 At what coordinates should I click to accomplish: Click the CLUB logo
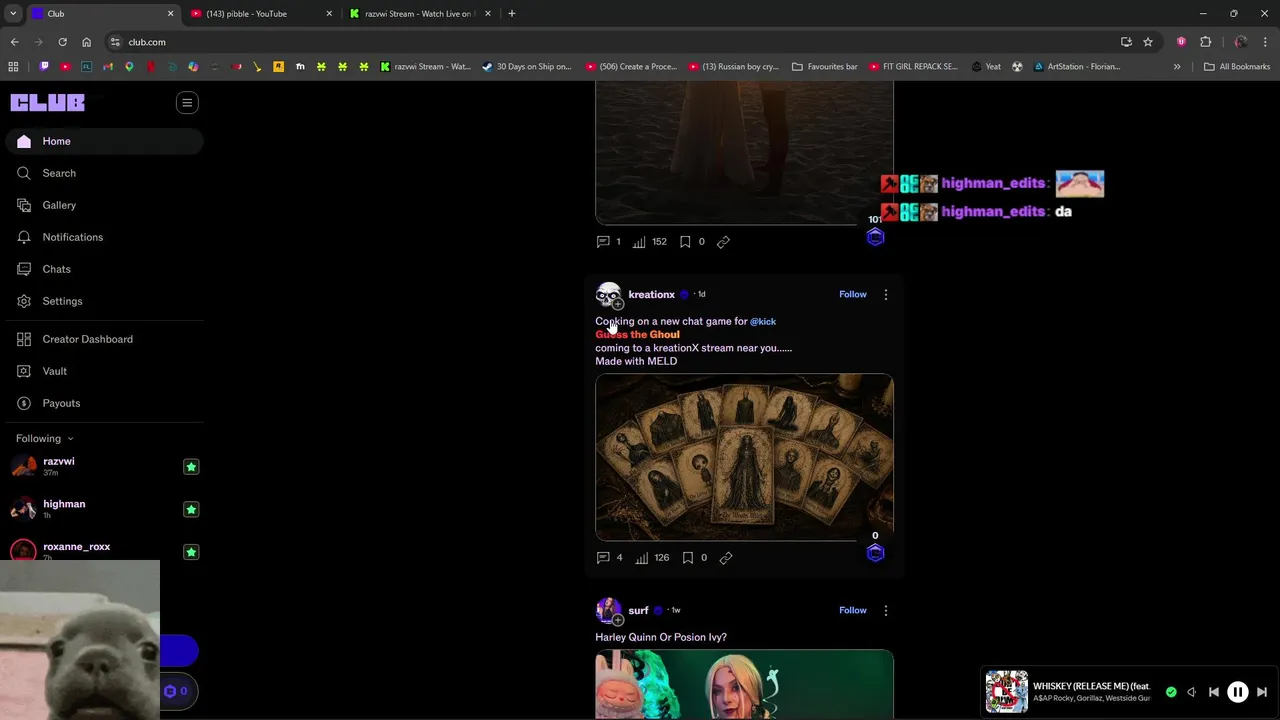[x=47, y=102]
